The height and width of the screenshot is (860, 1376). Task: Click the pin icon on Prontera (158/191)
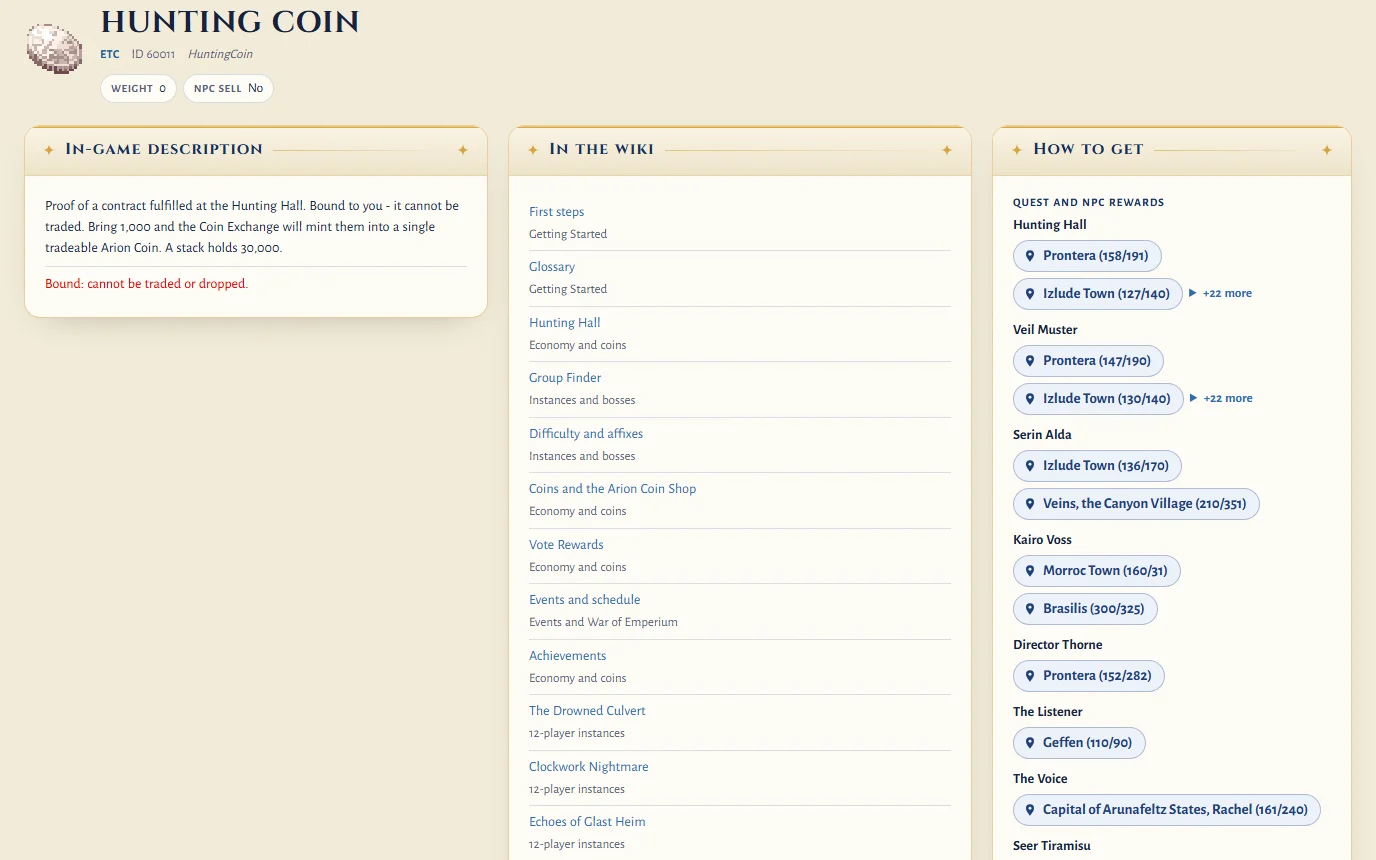coord(1030,256)
